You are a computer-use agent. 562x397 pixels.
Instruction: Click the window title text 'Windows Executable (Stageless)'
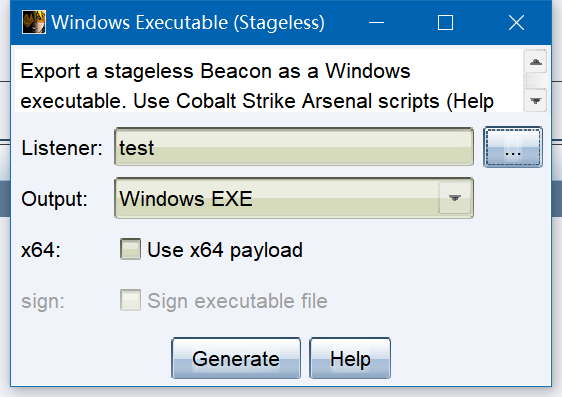(188, 22)
